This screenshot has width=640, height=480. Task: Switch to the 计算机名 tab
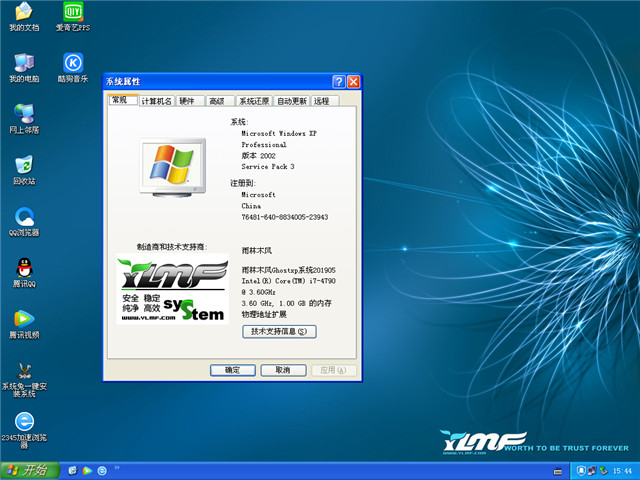[x=156, y=101]
